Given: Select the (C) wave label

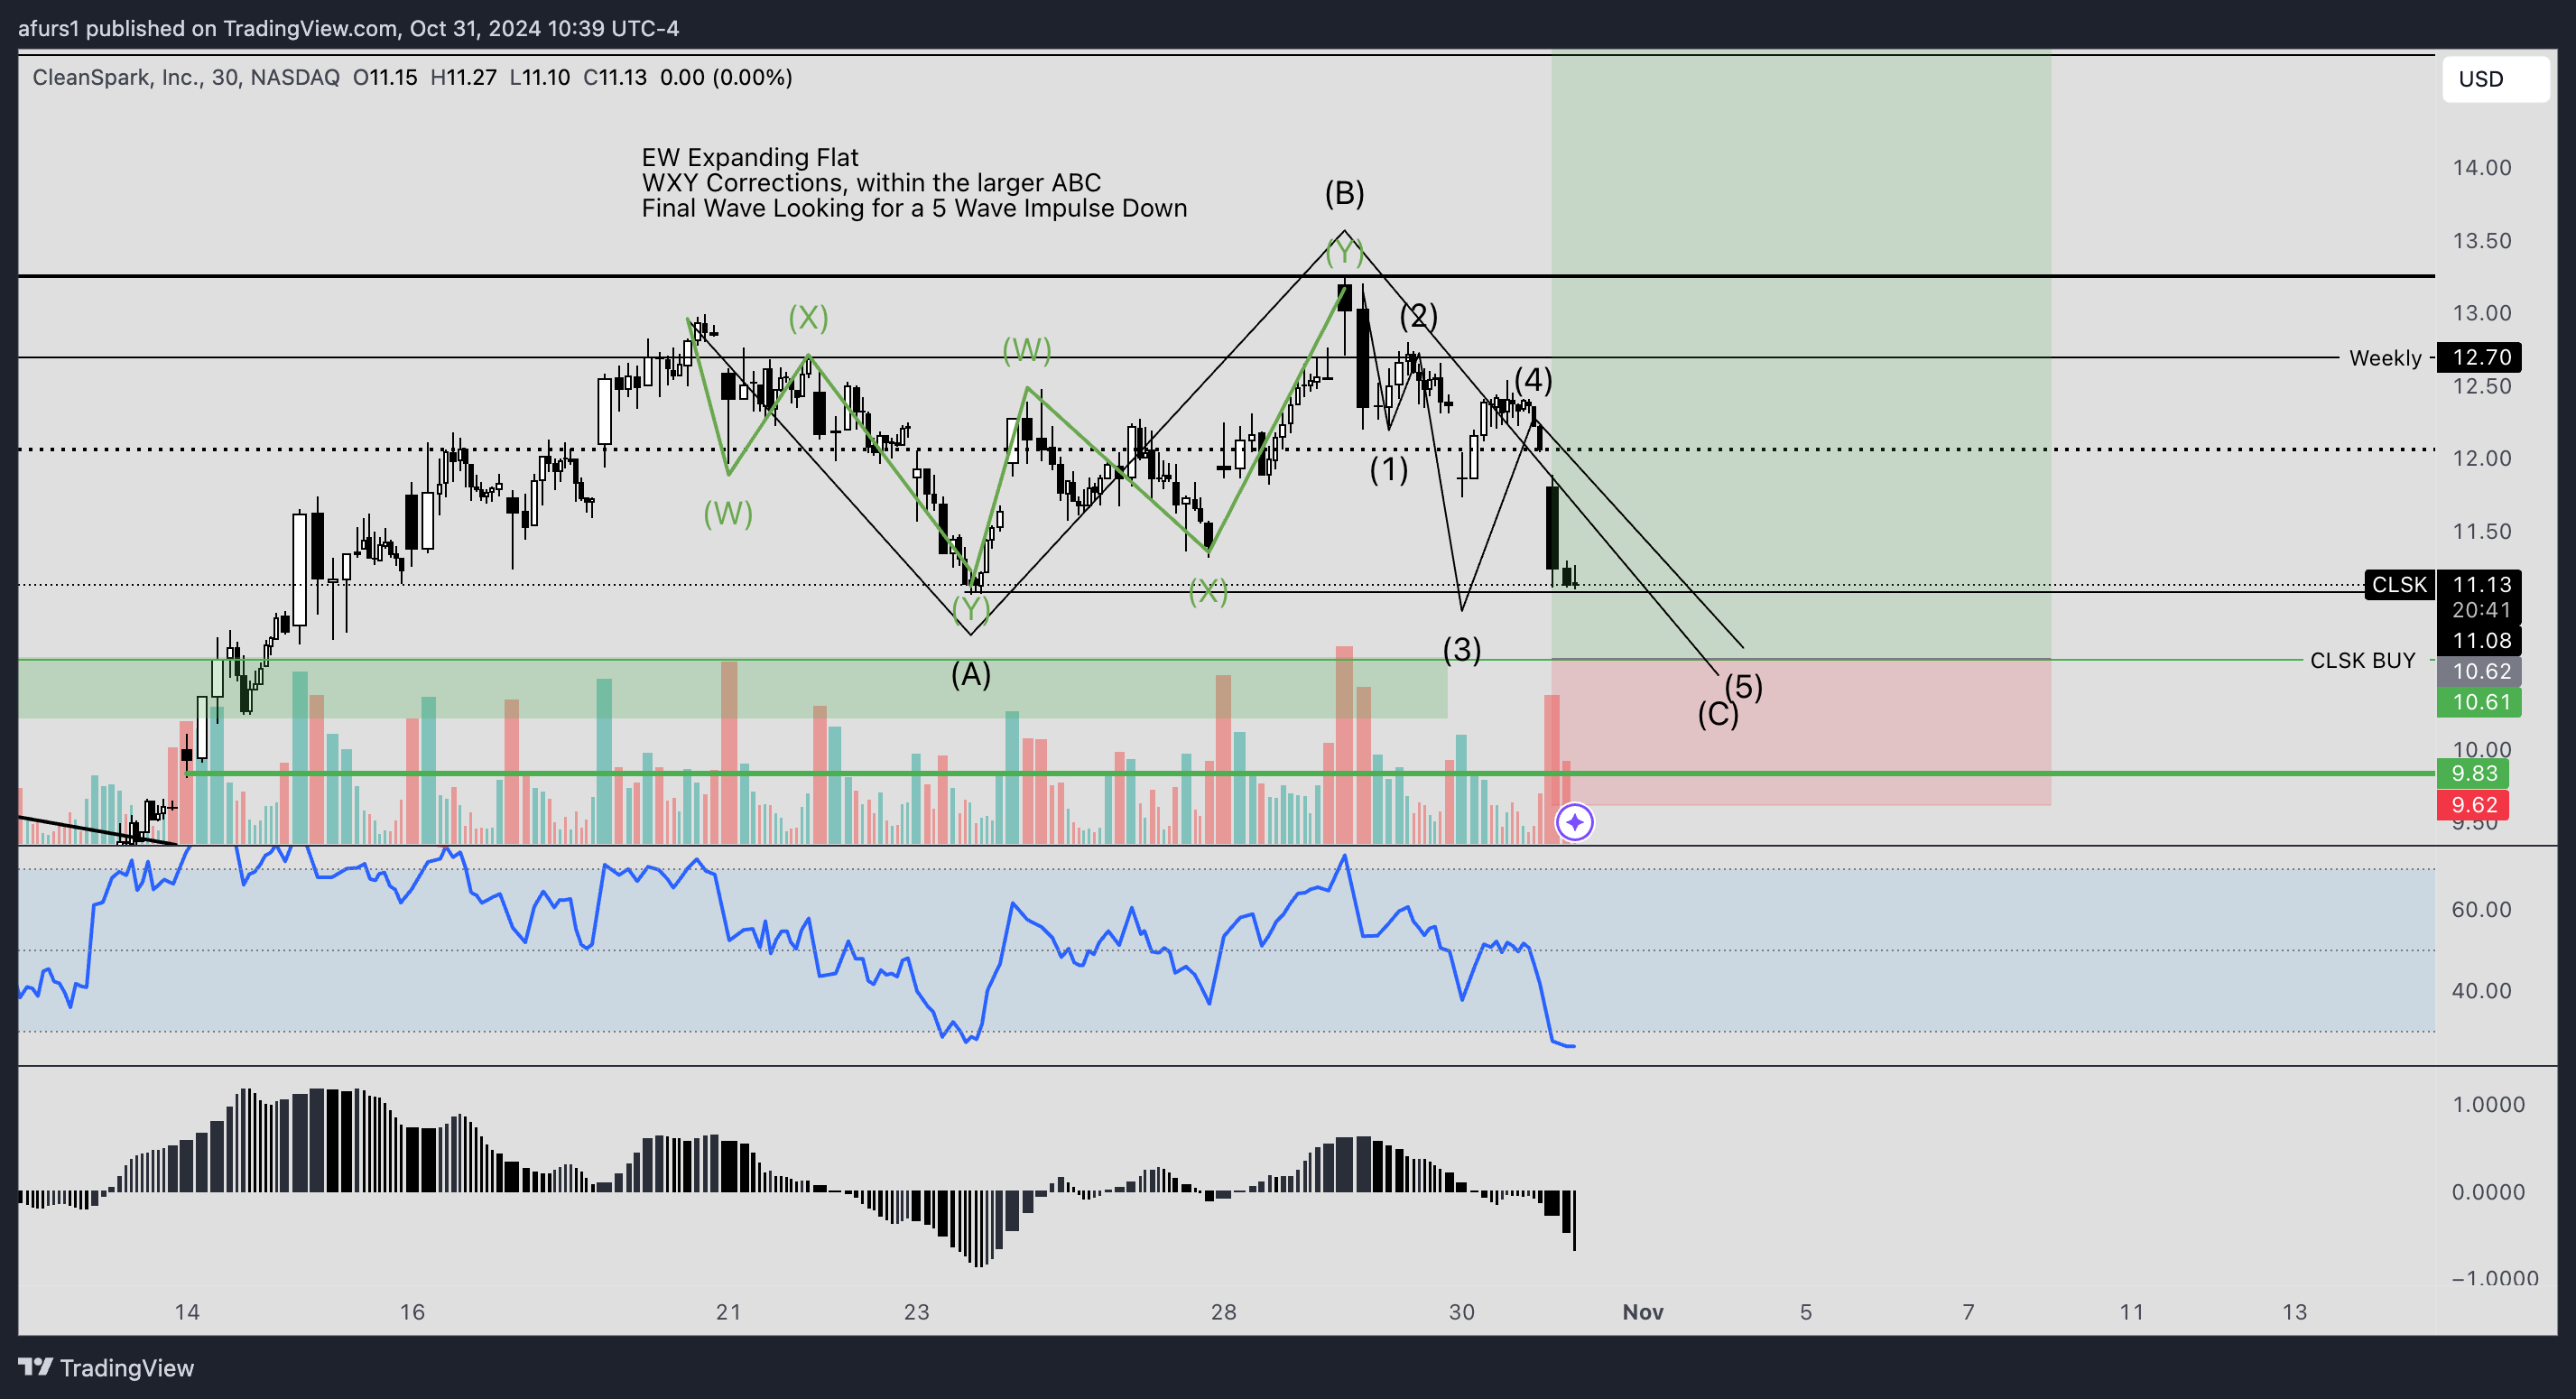Looking at the screenshot, I should [x=1717, y=714].
